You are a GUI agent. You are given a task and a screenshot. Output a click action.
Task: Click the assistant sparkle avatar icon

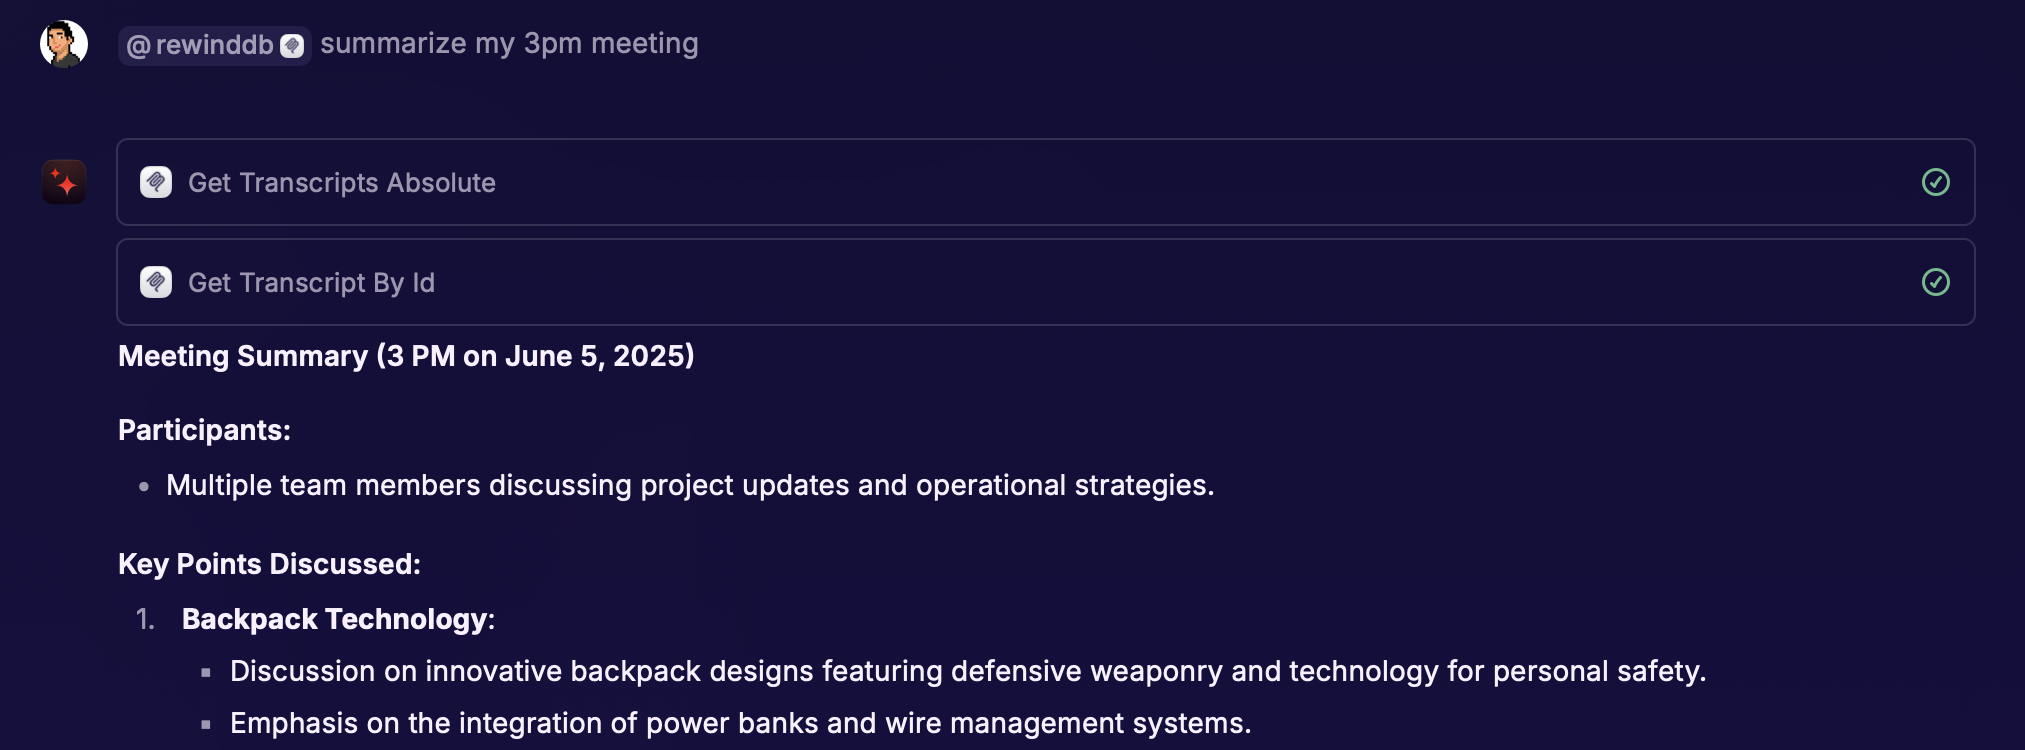coord(64,182)
